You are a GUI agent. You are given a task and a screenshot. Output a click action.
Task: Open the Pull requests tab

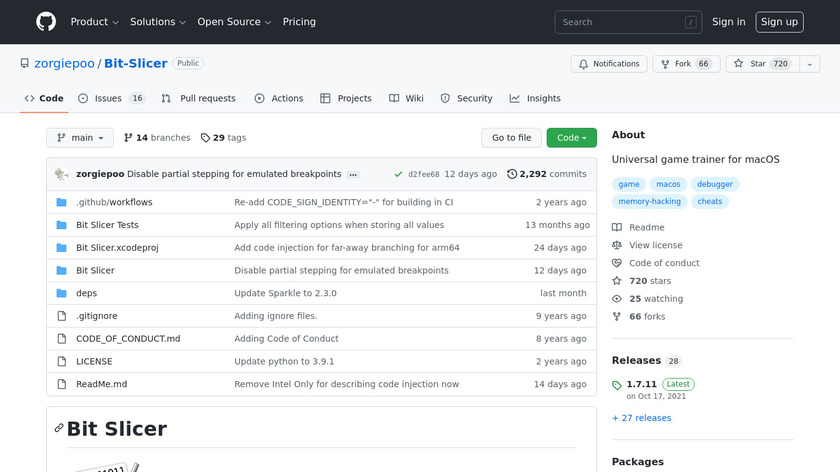coord(198,99)
